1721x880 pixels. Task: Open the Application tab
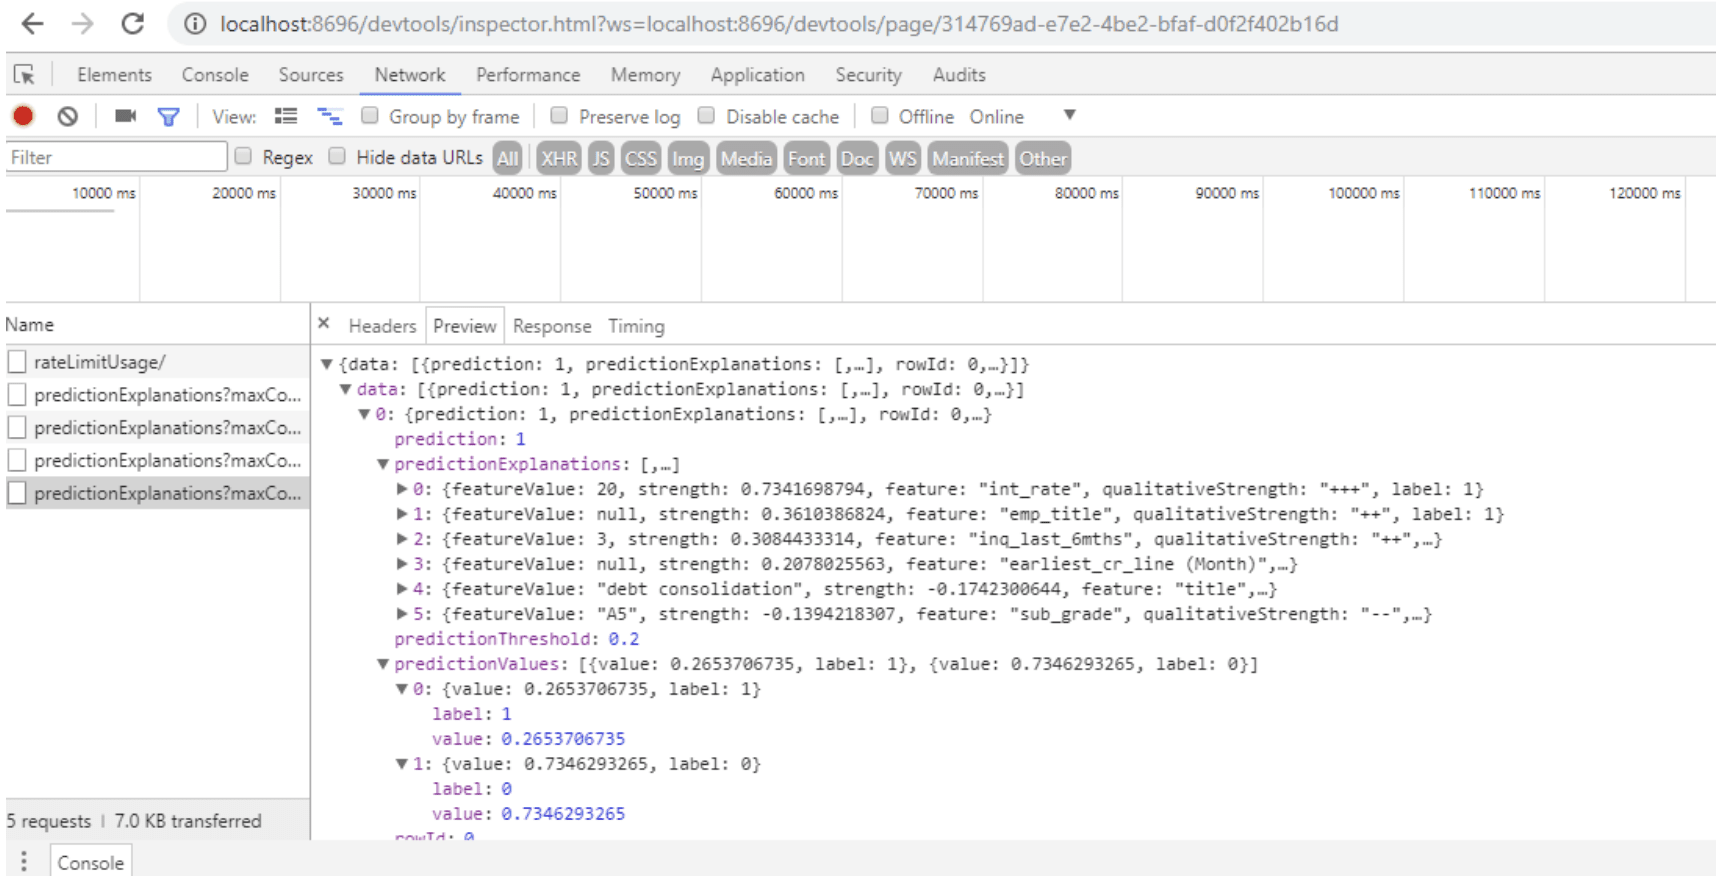coord(757,75)
